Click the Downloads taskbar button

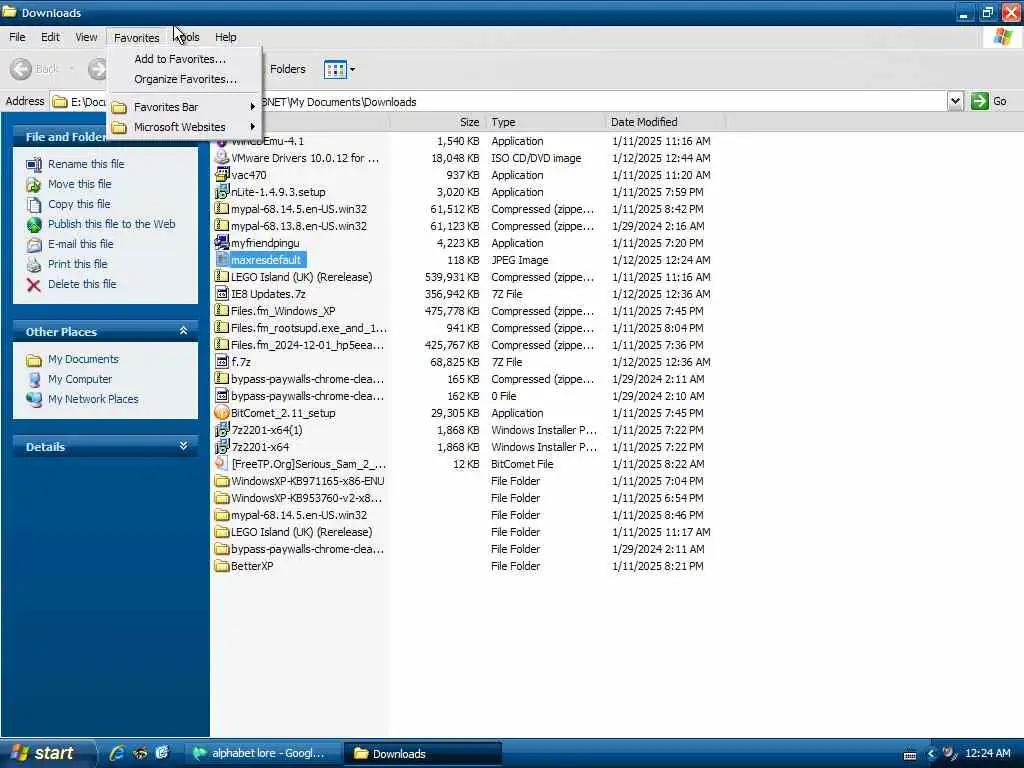(423, 754)
